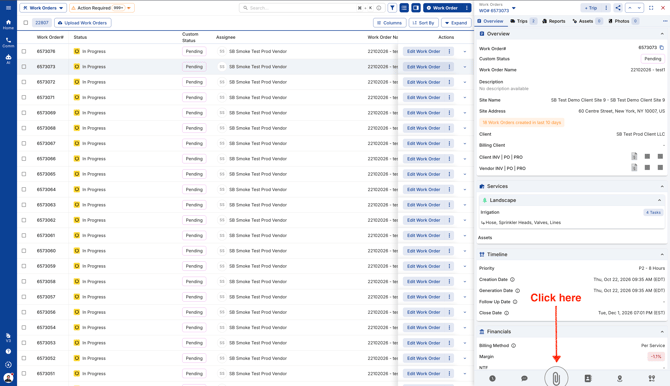Open Comm phone icon in sidebar

pos(8,42)
